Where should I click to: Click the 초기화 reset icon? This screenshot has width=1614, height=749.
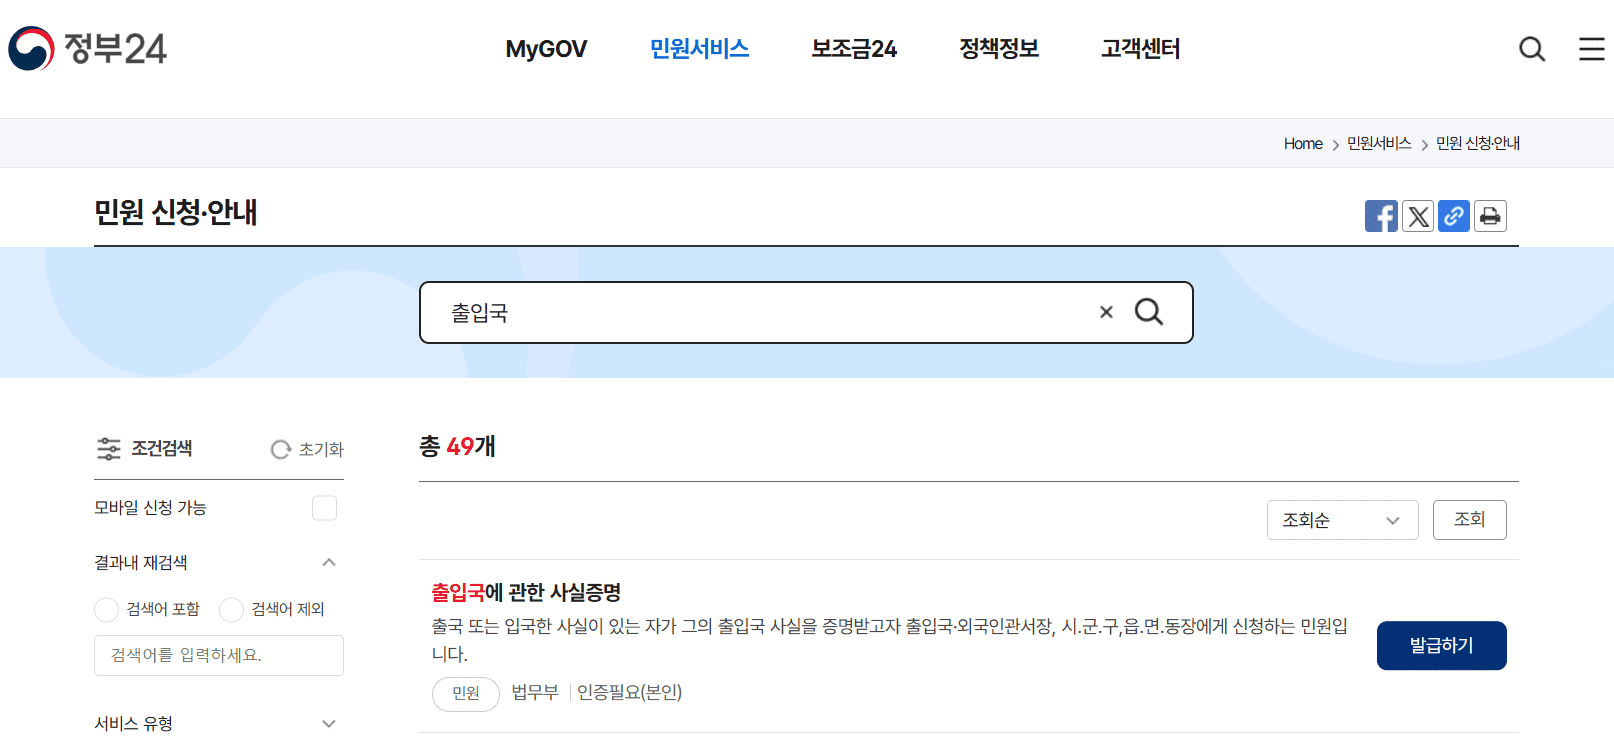pyautogui.click(x=281, y=450)
